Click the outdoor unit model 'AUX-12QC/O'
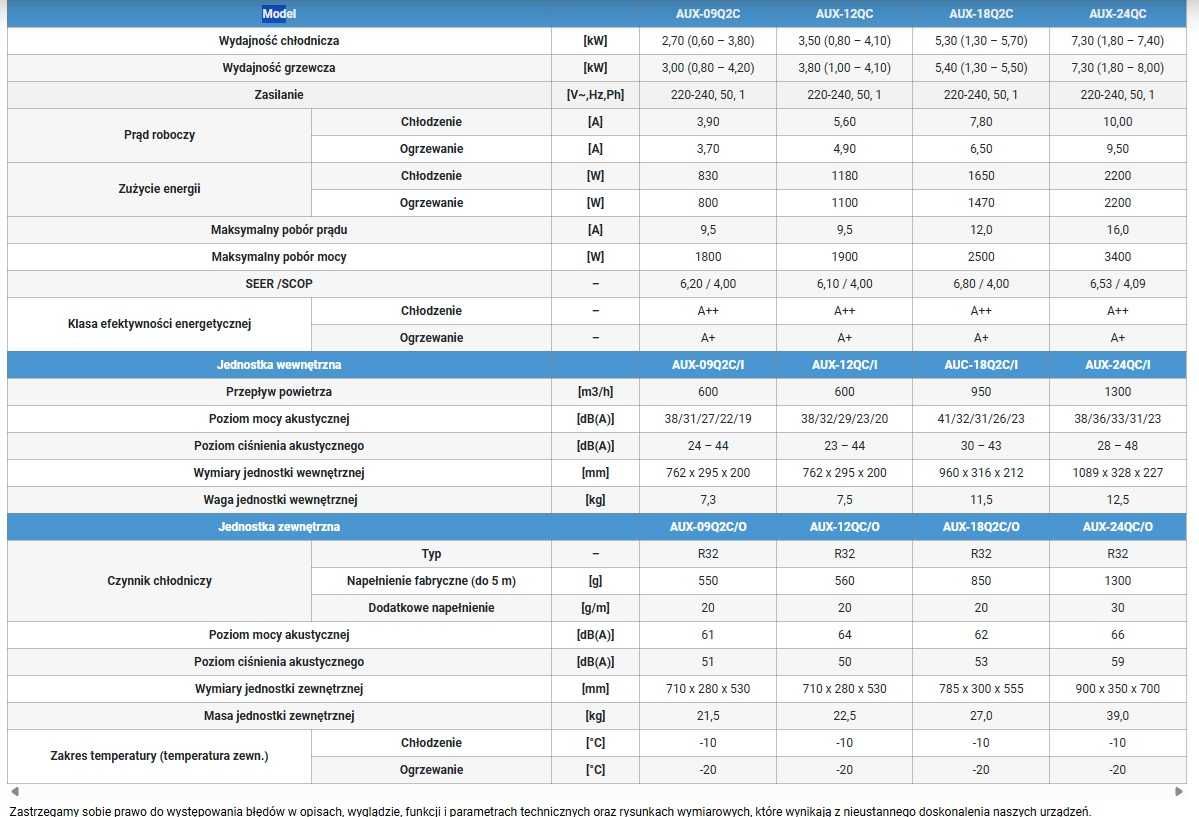The width and height of the screenshot is (1199, 817). (844, 527)
